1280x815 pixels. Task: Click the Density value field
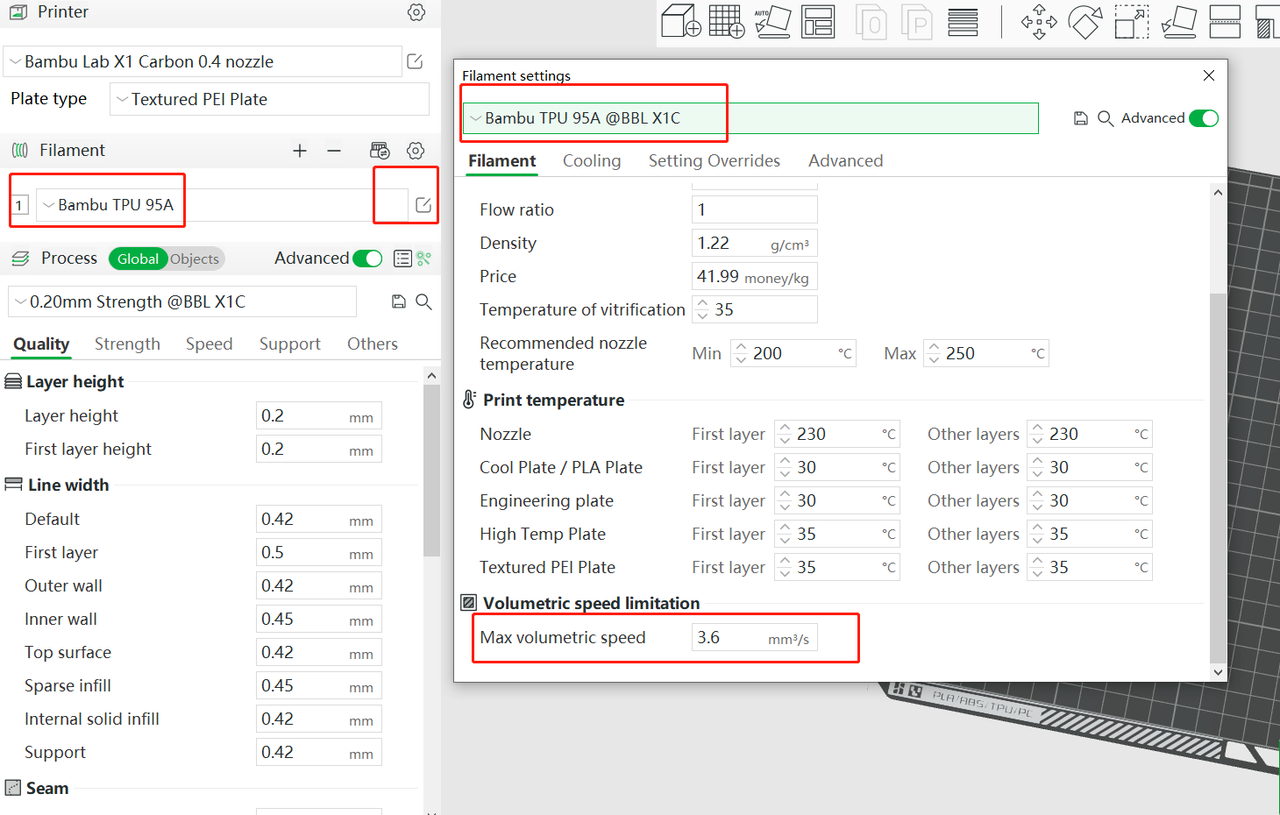tap(754, 243)
